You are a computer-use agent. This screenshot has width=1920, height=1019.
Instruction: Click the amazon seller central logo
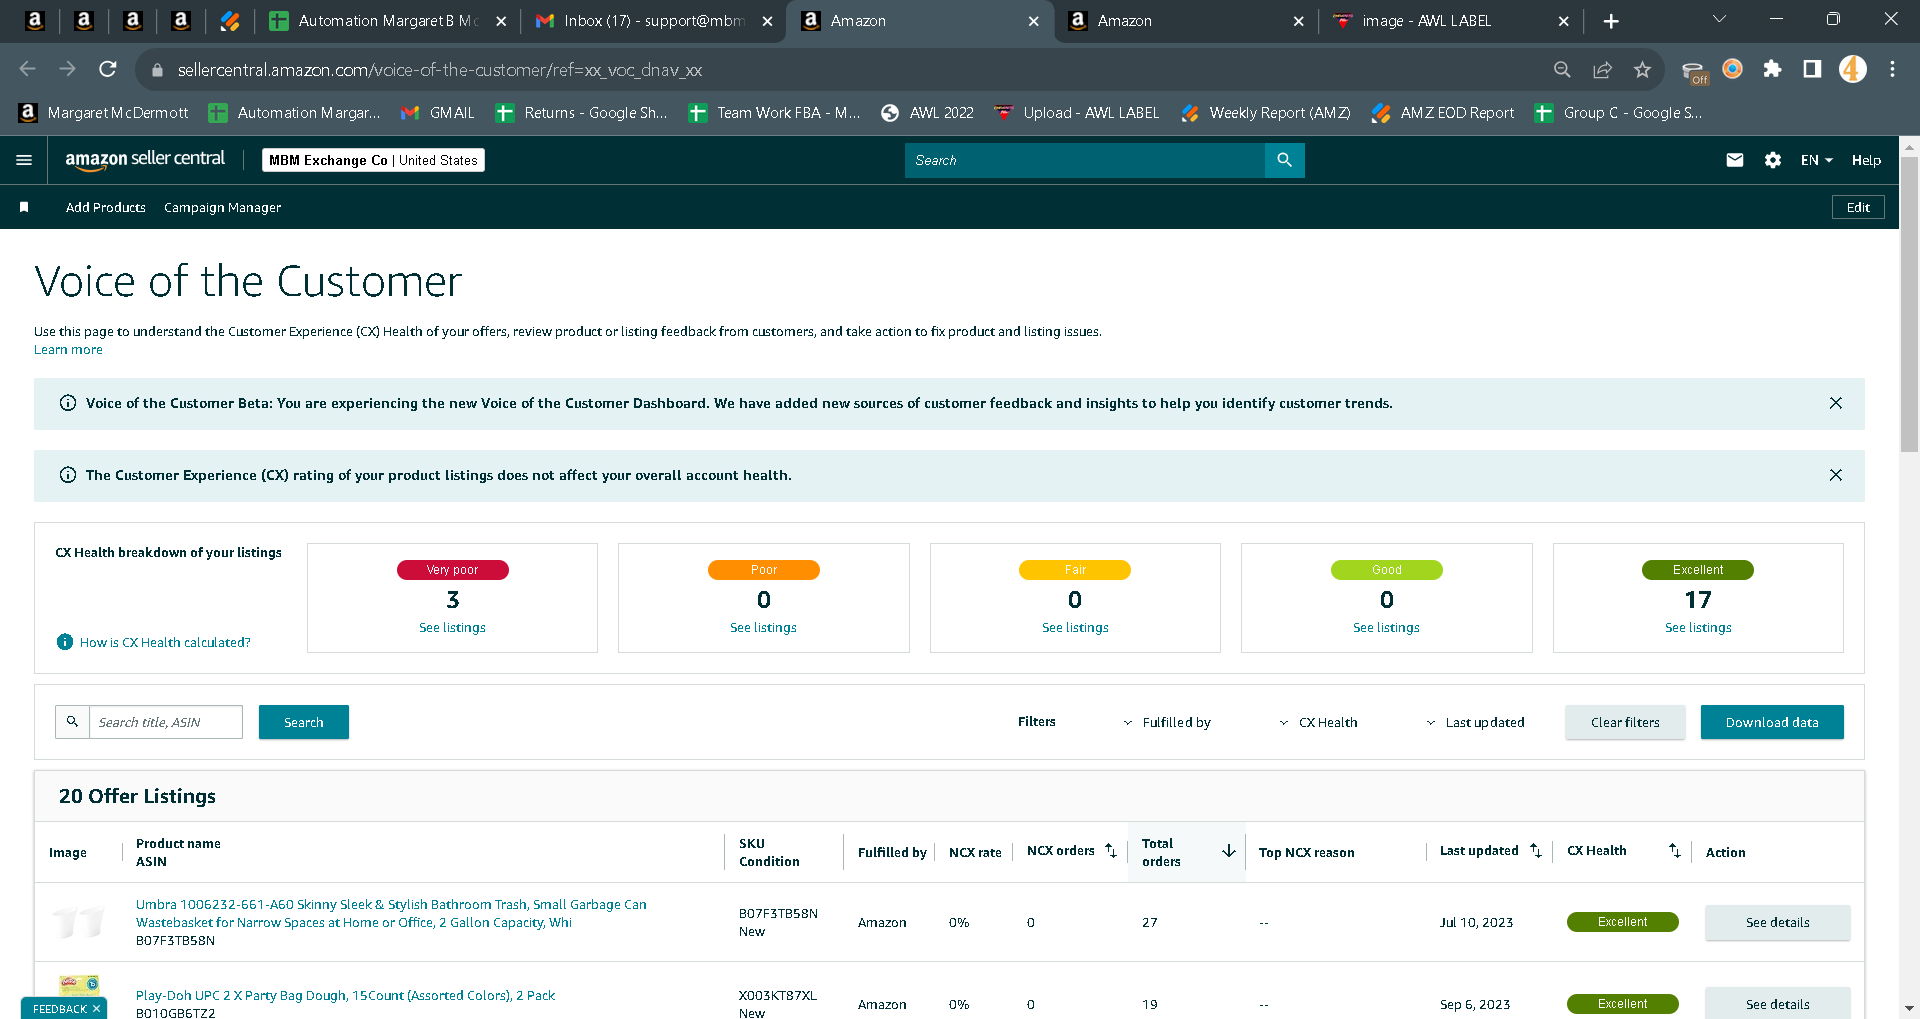click(145, 160)
